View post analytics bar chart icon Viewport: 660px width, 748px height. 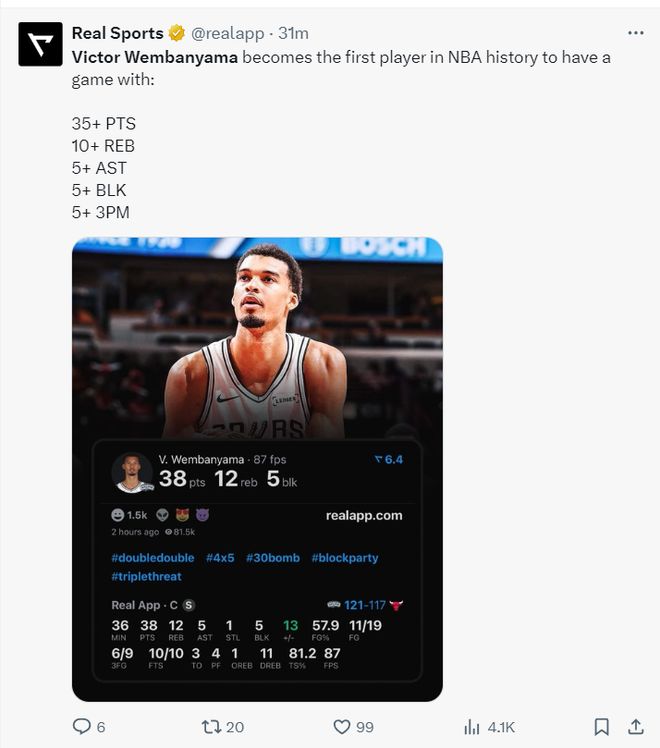[x=472, y=727]
